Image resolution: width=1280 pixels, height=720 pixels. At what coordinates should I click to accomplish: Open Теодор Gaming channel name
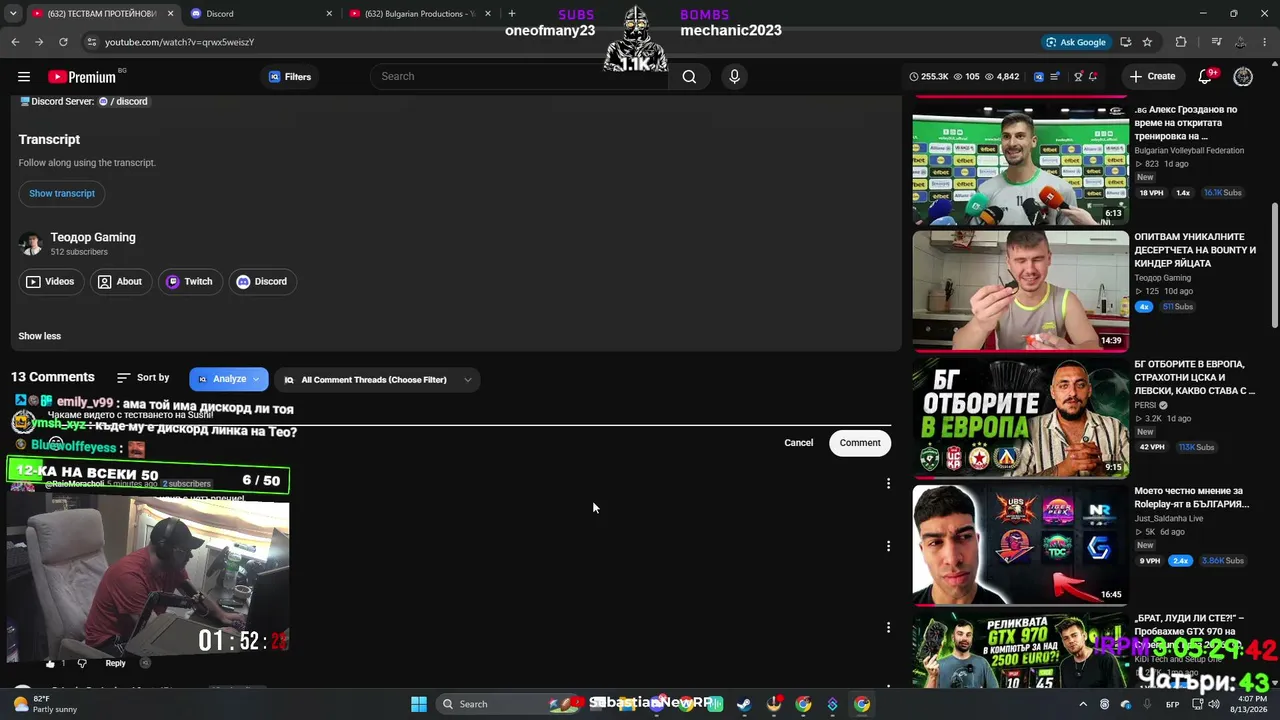(93, 237)
